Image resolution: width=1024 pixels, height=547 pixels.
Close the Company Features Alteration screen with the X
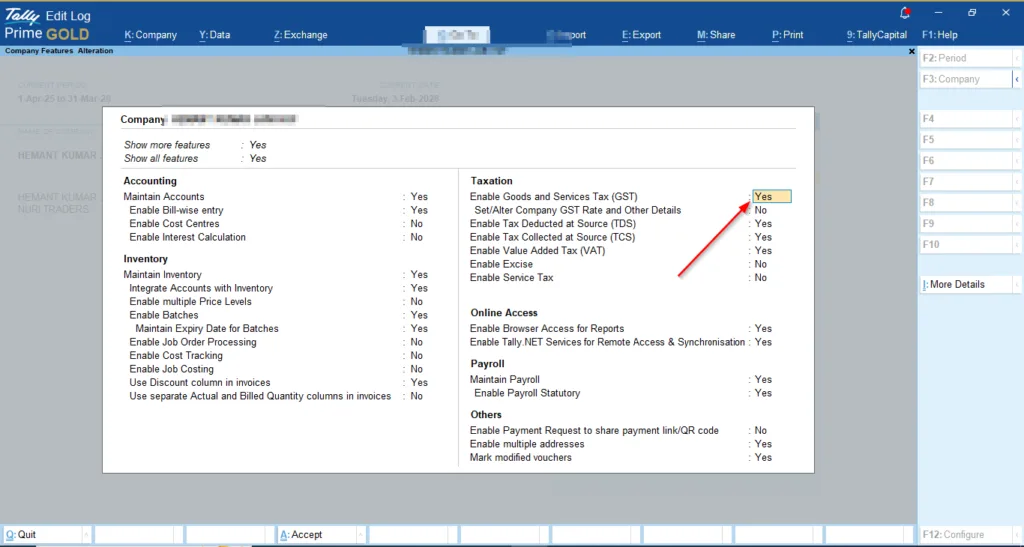(x=911, y=51)
